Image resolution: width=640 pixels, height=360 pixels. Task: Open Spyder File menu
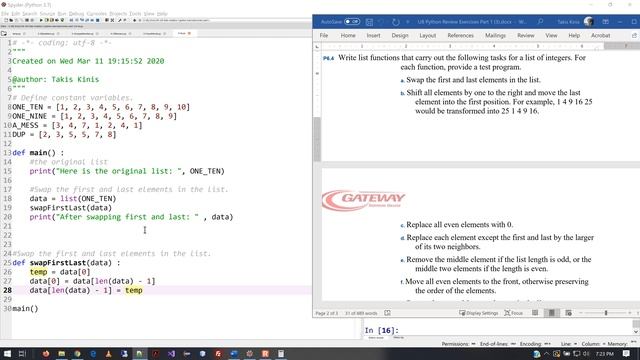(5, 13)
